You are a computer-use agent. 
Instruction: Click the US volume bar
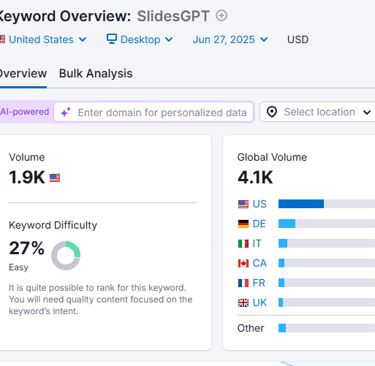(x=327, y=204)
